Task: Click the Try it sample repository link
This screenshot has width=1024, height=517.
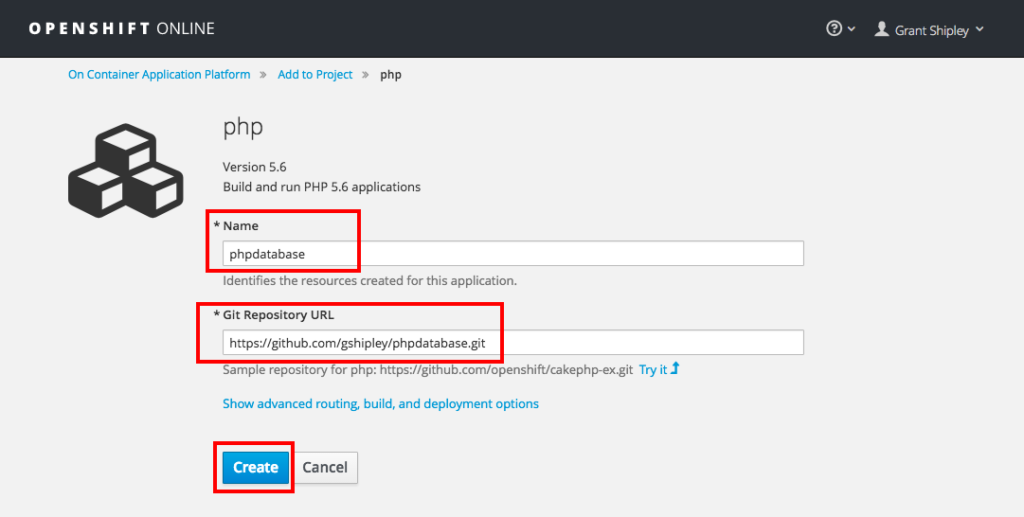Action: click(x=653, y=370)
